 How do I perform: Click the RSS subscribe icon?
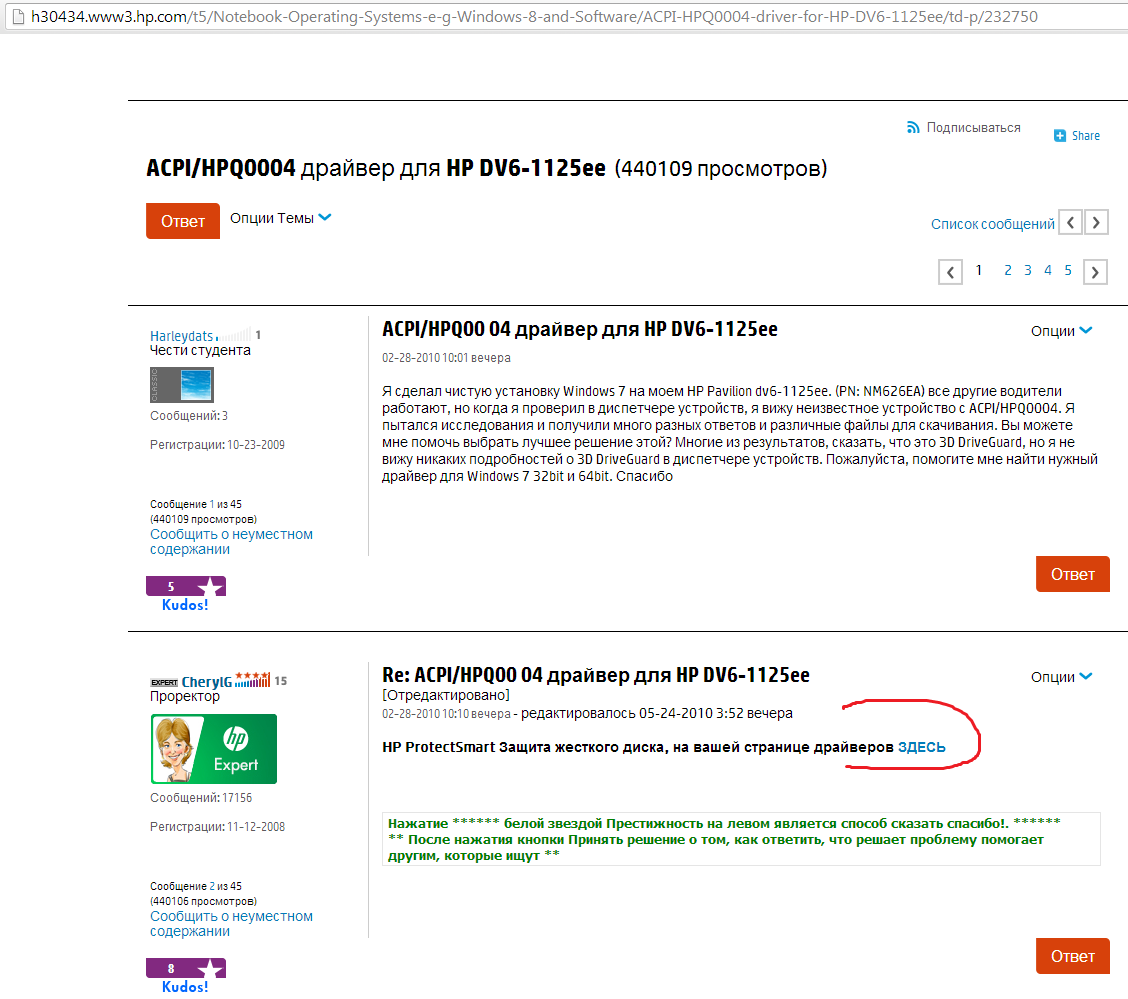[913, 127]
